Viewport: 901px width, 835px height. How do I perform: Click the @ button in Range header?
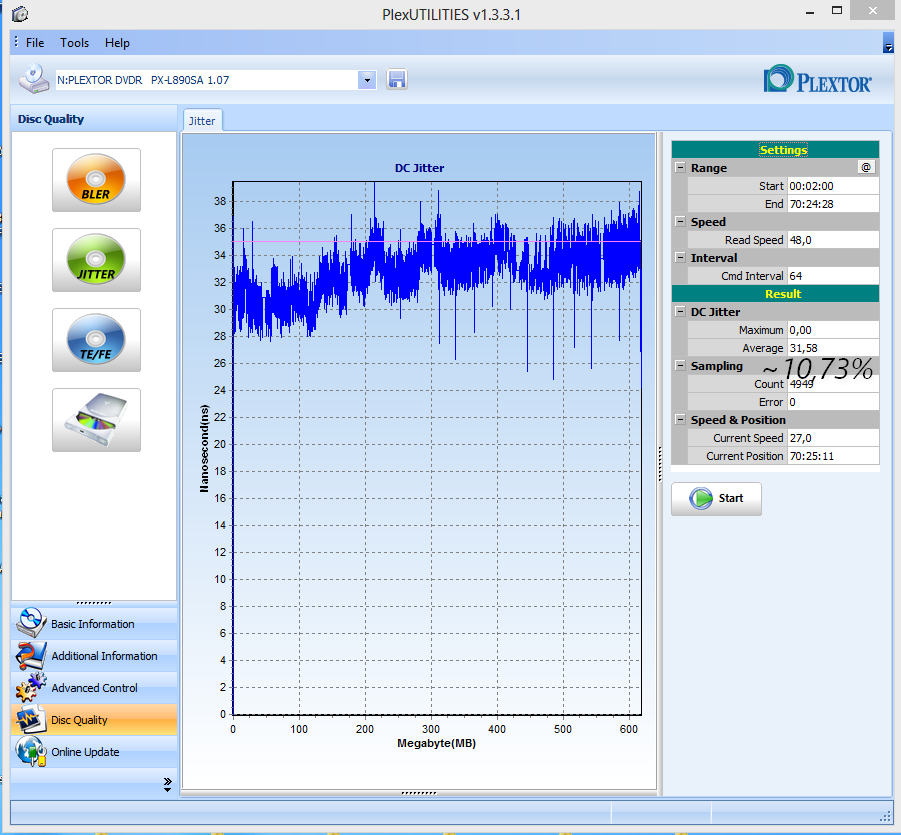coord(866,167)
